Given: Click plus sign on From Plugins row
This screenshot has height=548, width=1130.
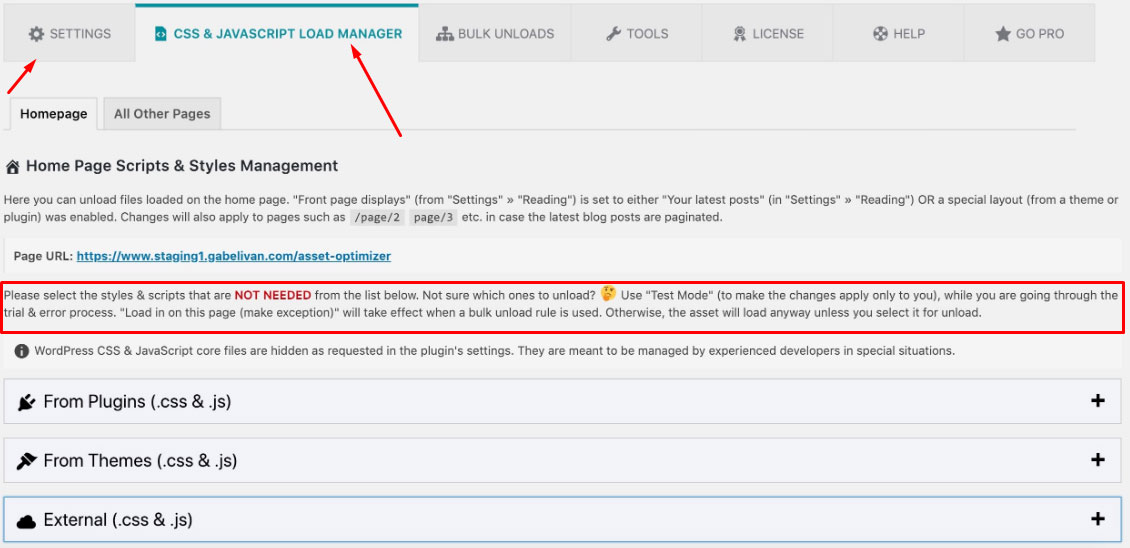Looking at the screenshot, I should (1098, 401).
